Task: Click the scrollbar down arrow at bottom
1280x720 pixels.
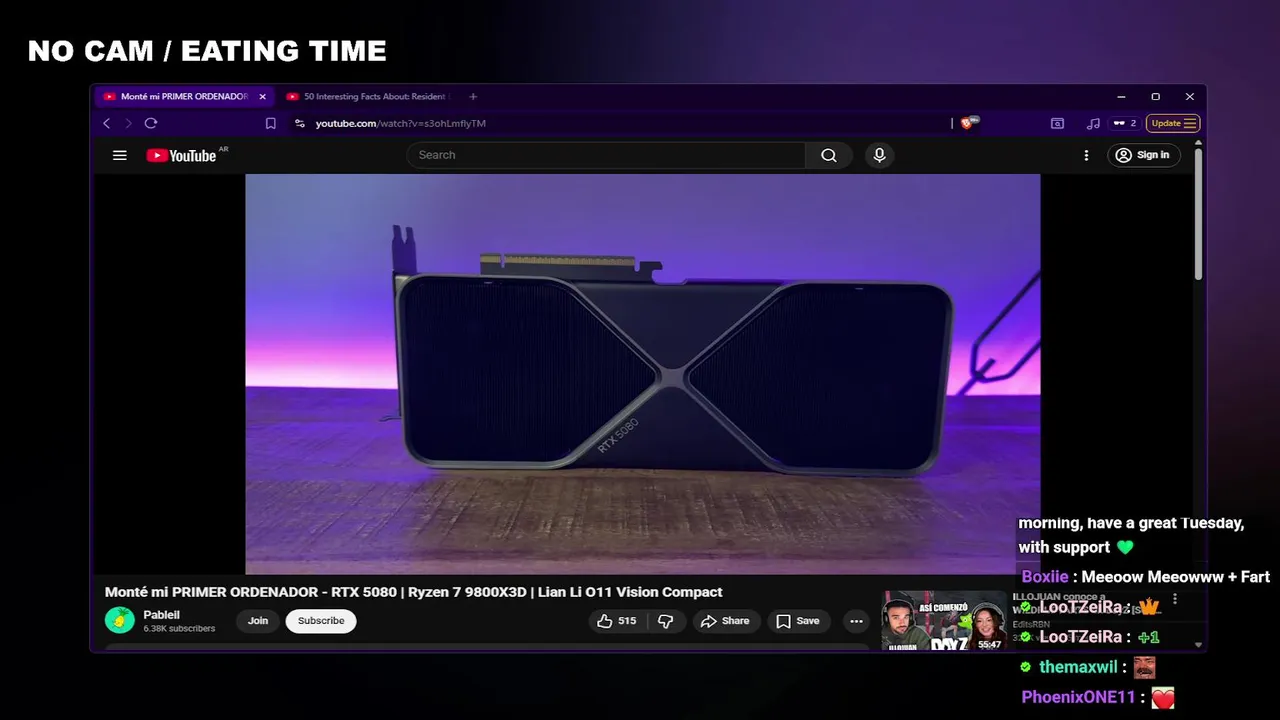Action: [x=1198, y=645]
